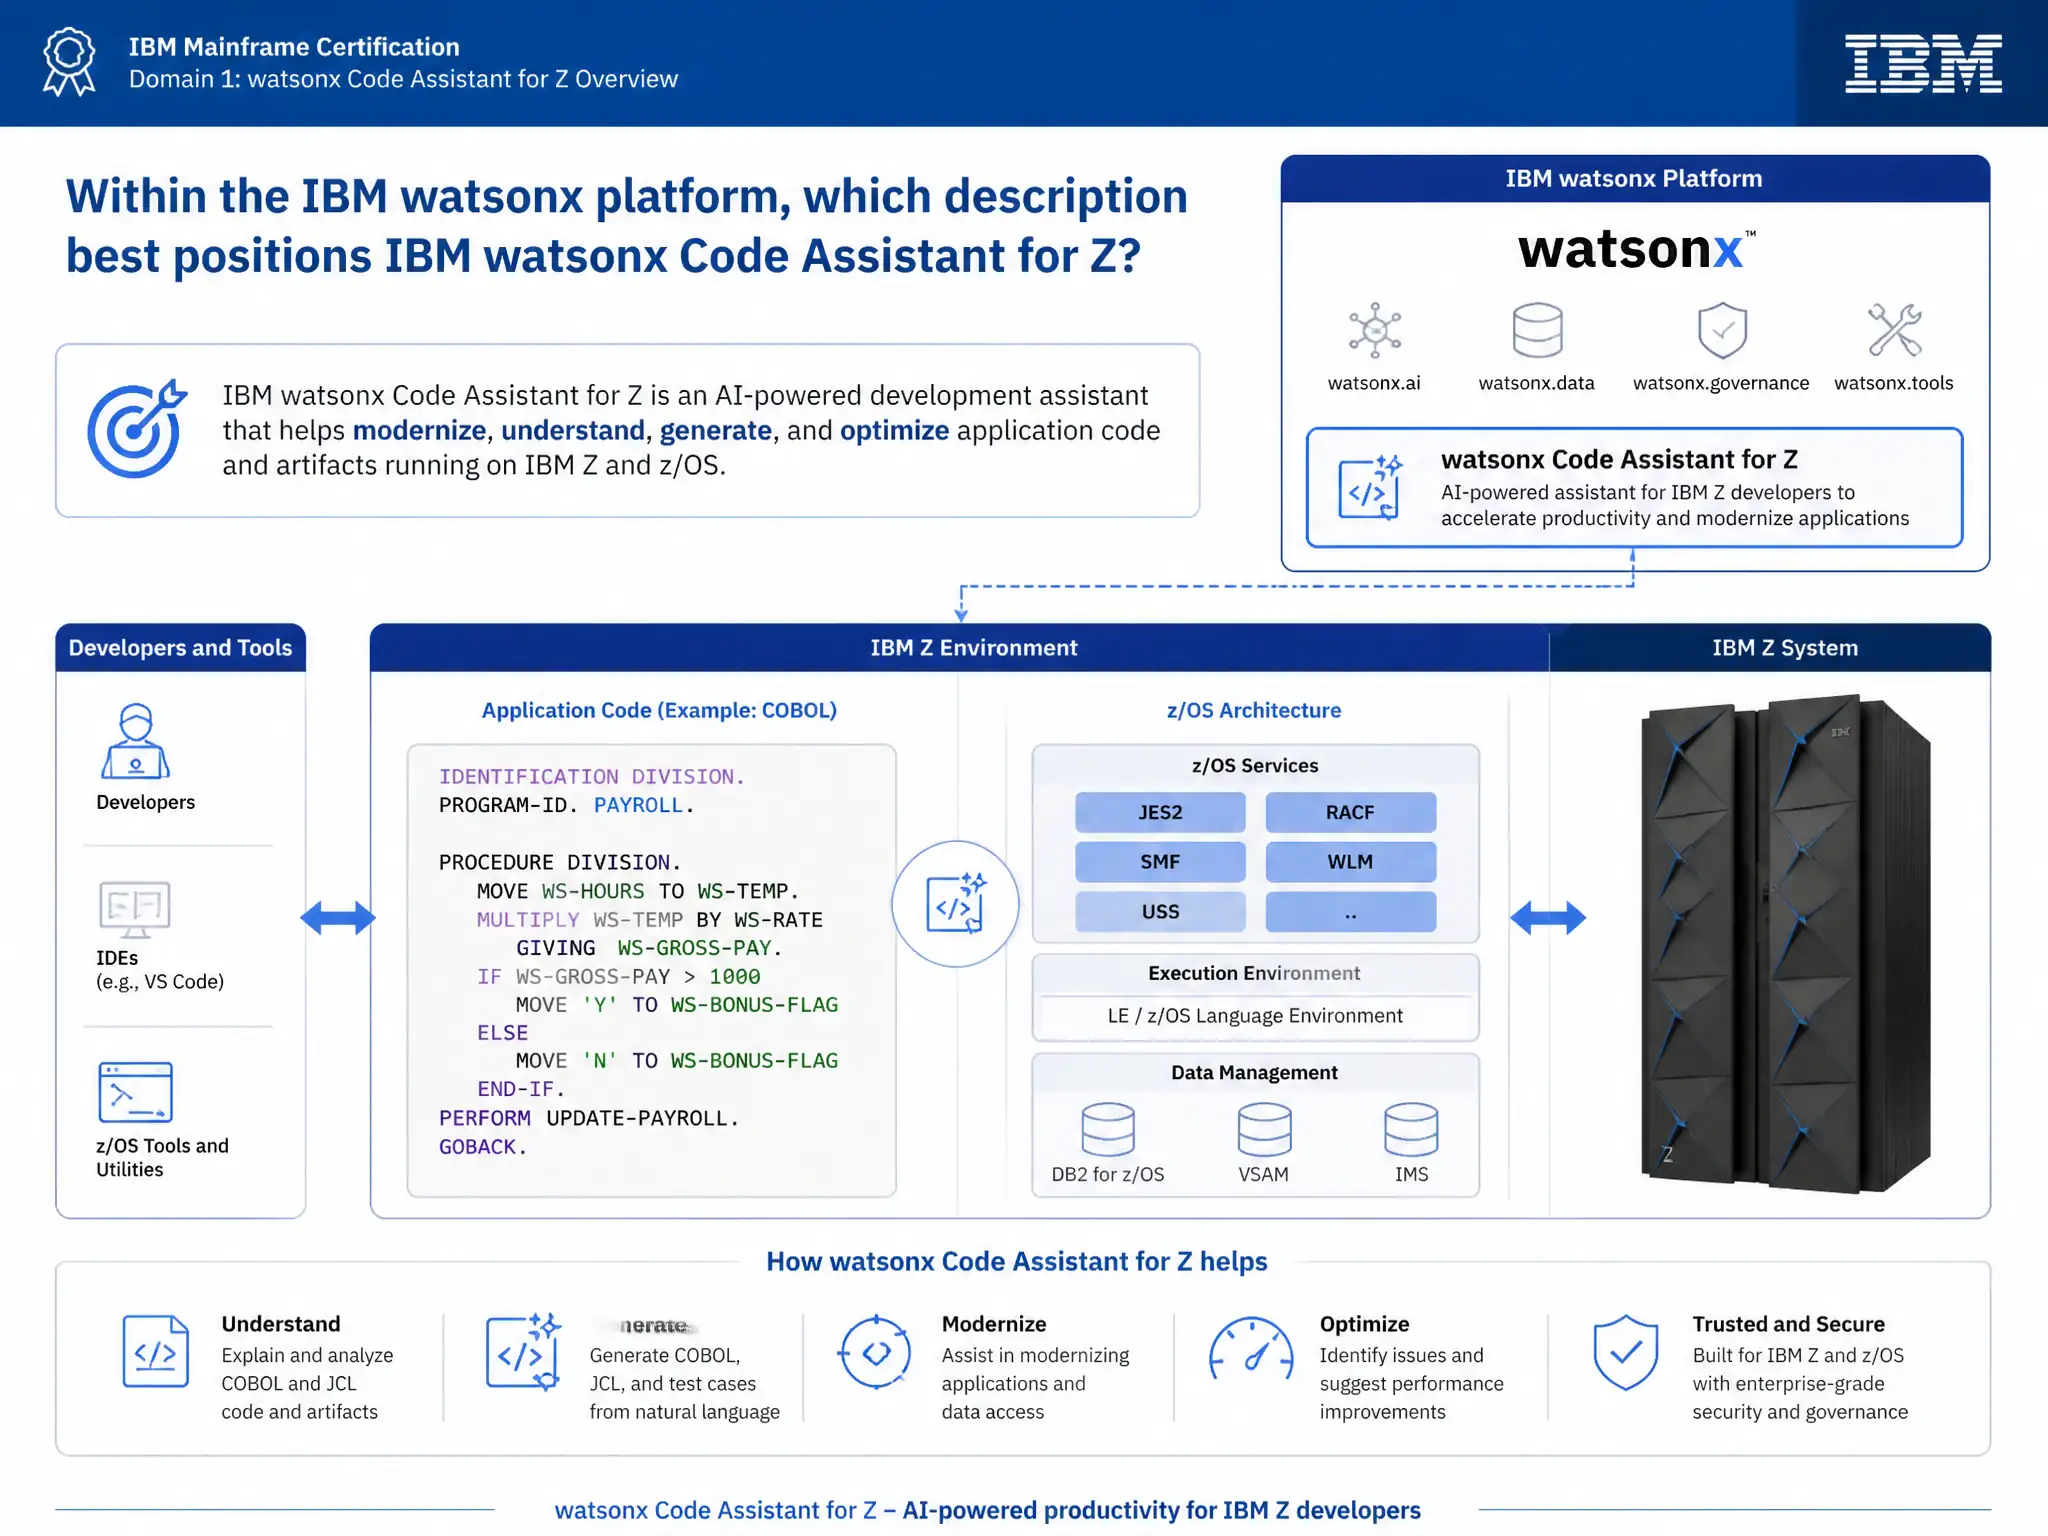Click the z/OS Architecture heading
2048x1536 pixels.
(1254, 710)
